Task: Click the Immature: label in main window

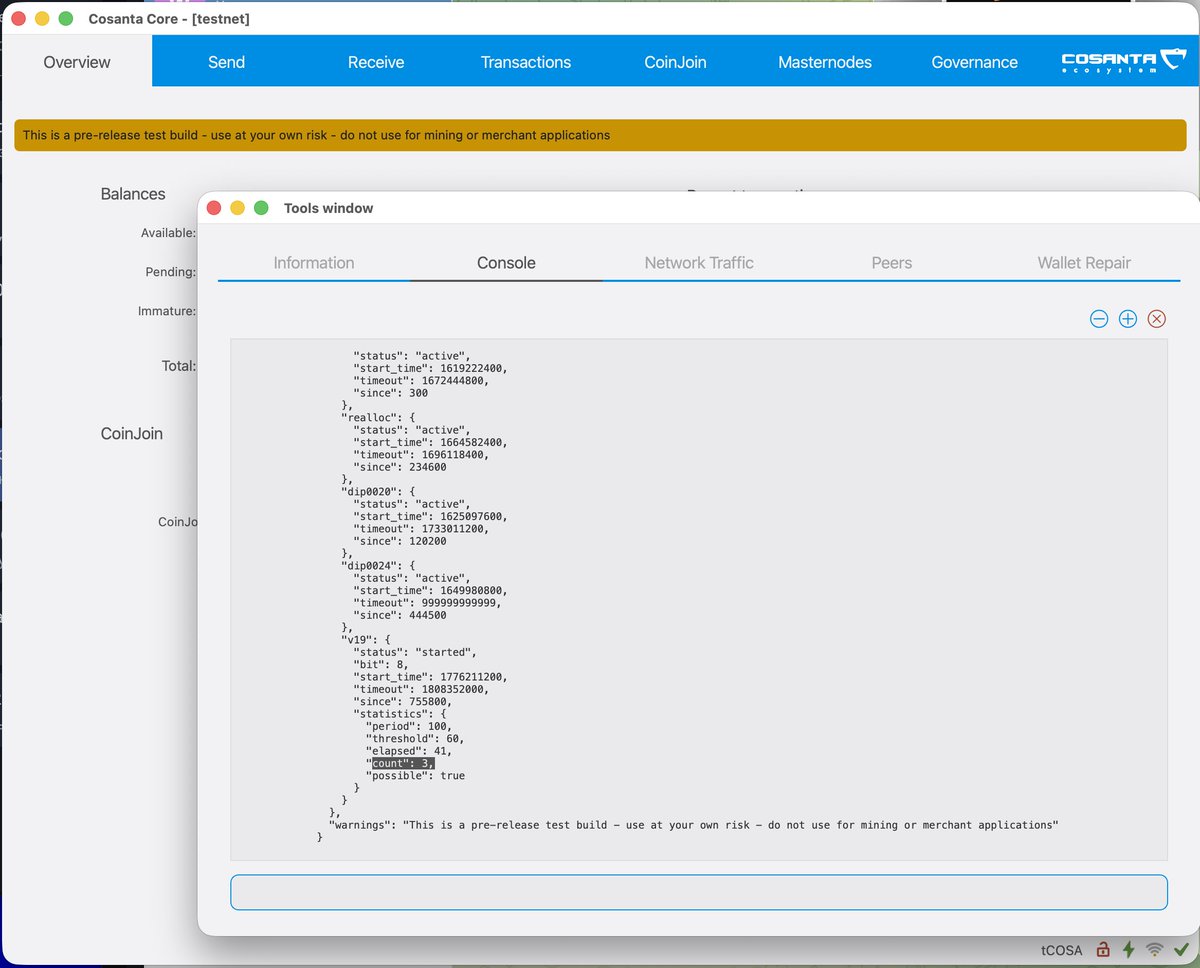Action: (x=167, y=311)
